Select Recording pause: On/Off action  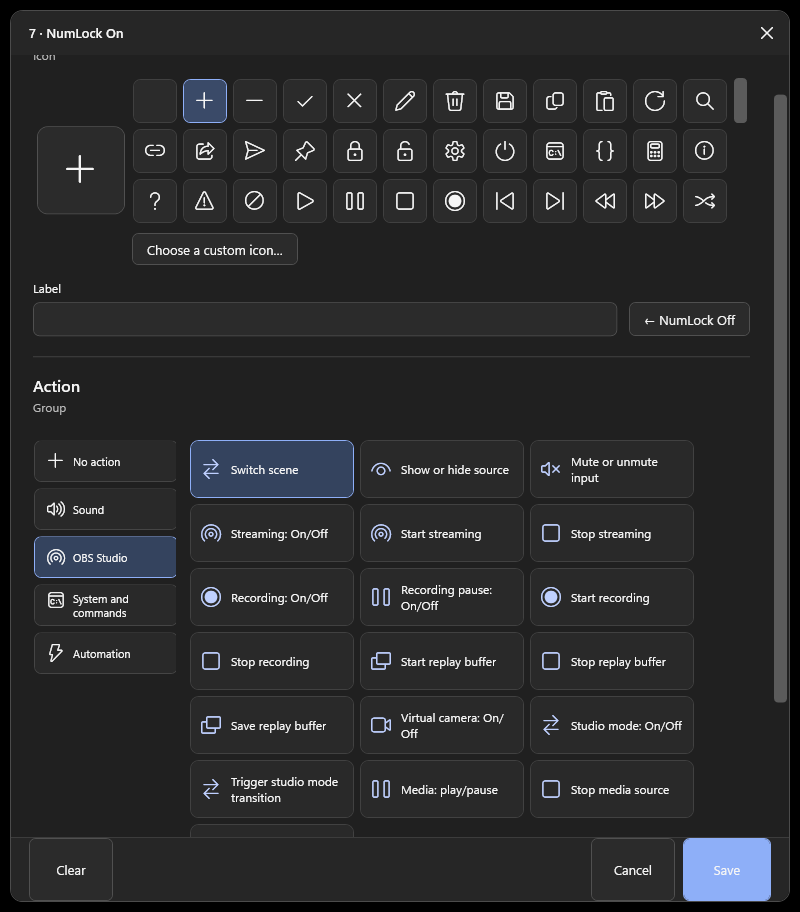[x=442, y=597]
